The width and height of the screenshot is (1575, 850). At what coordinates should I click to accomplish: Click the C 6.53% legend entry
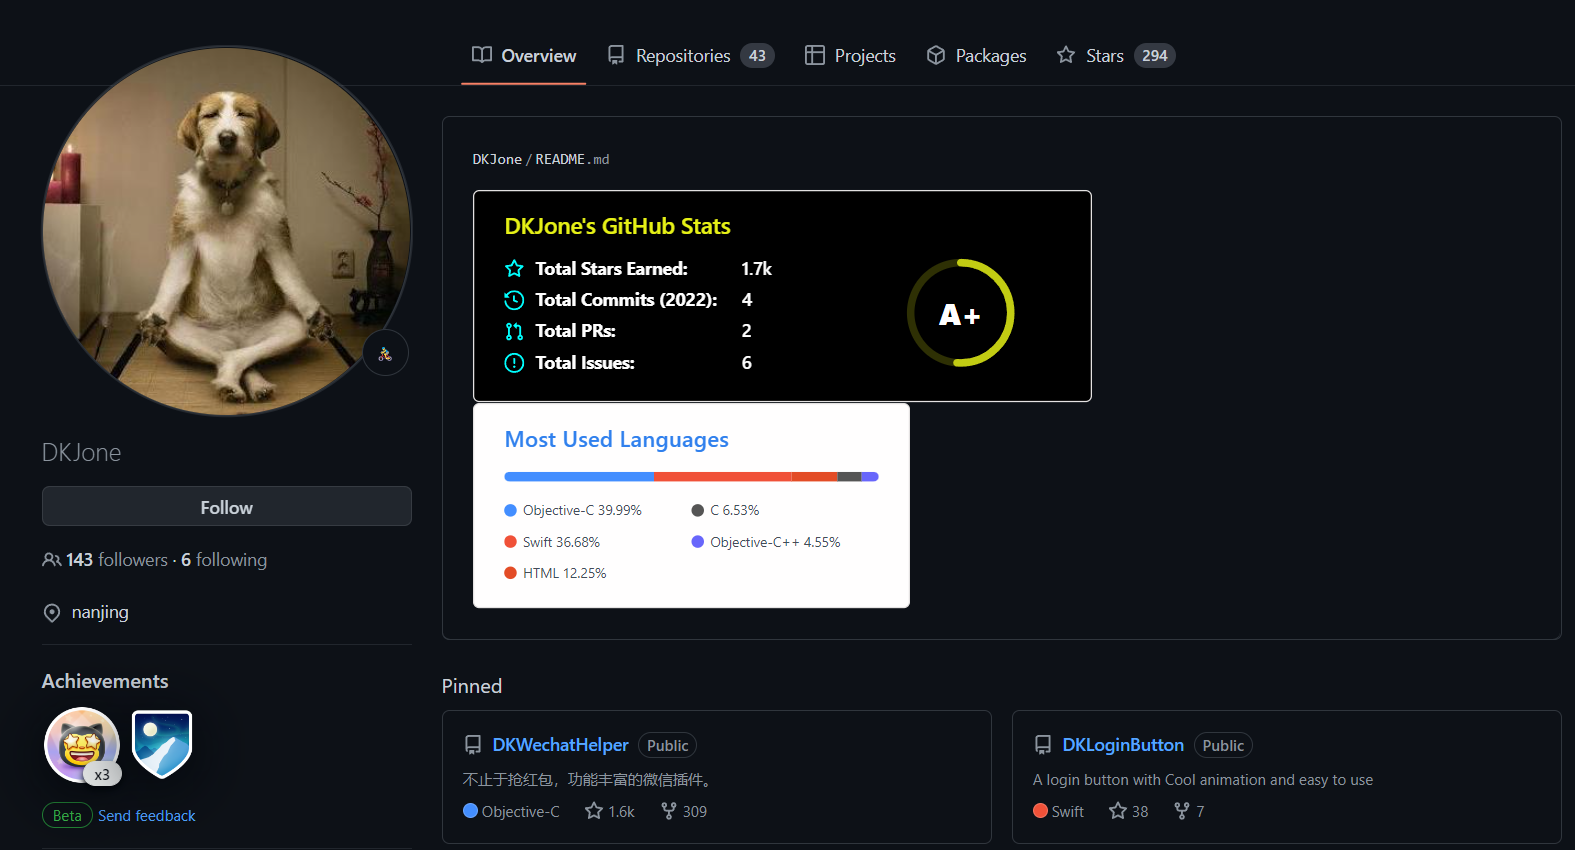point(726,510)
